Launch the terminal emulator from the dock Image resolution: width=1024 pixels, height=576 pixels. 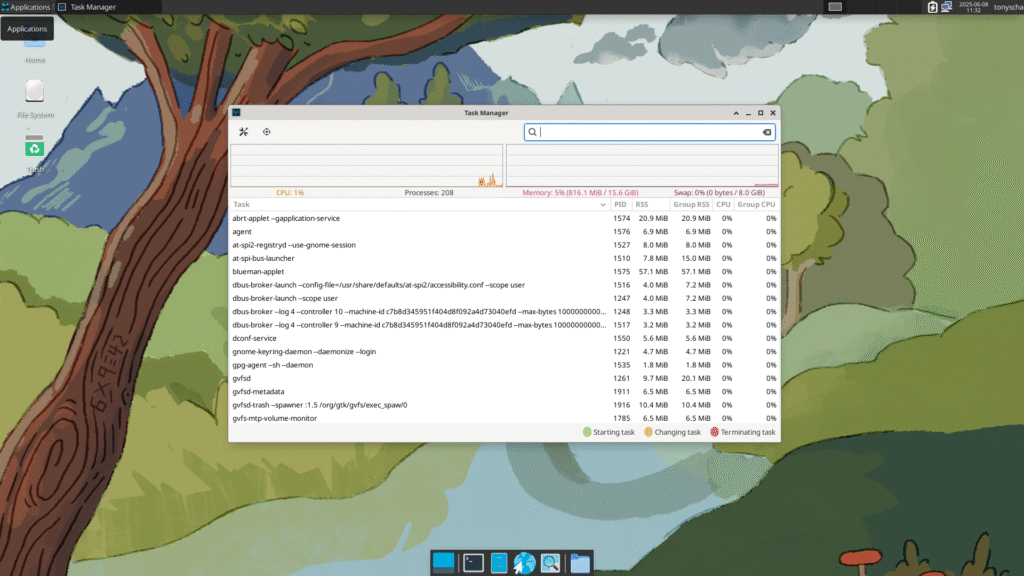pos(473,562)
